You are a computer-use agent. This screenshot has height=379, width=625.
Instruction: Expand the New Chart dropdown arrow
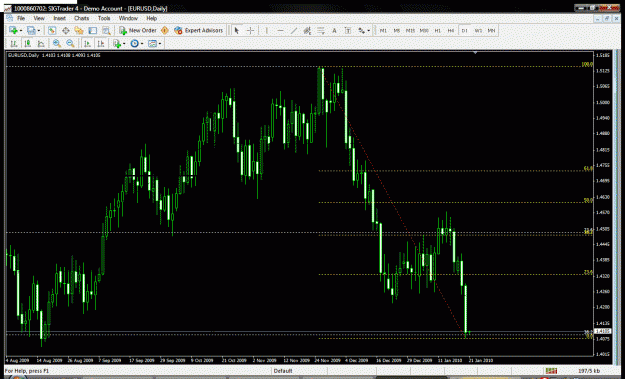coord(21,31)
